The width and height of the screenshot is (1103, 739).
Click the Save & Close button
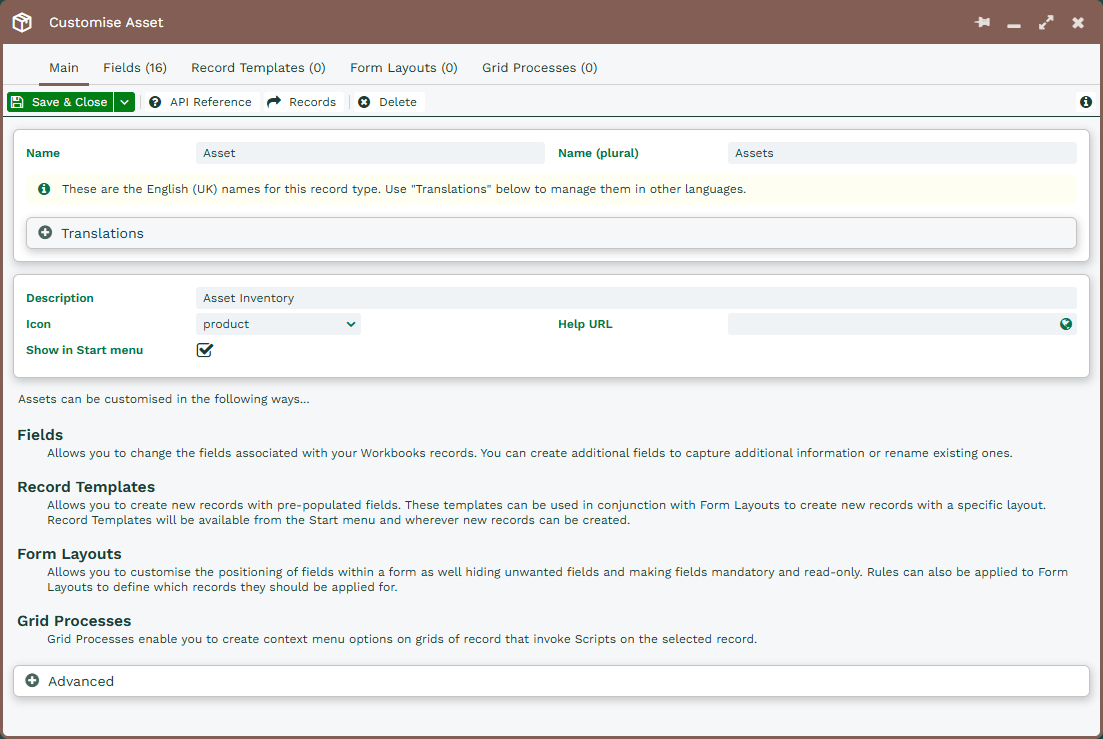point(60,102)
